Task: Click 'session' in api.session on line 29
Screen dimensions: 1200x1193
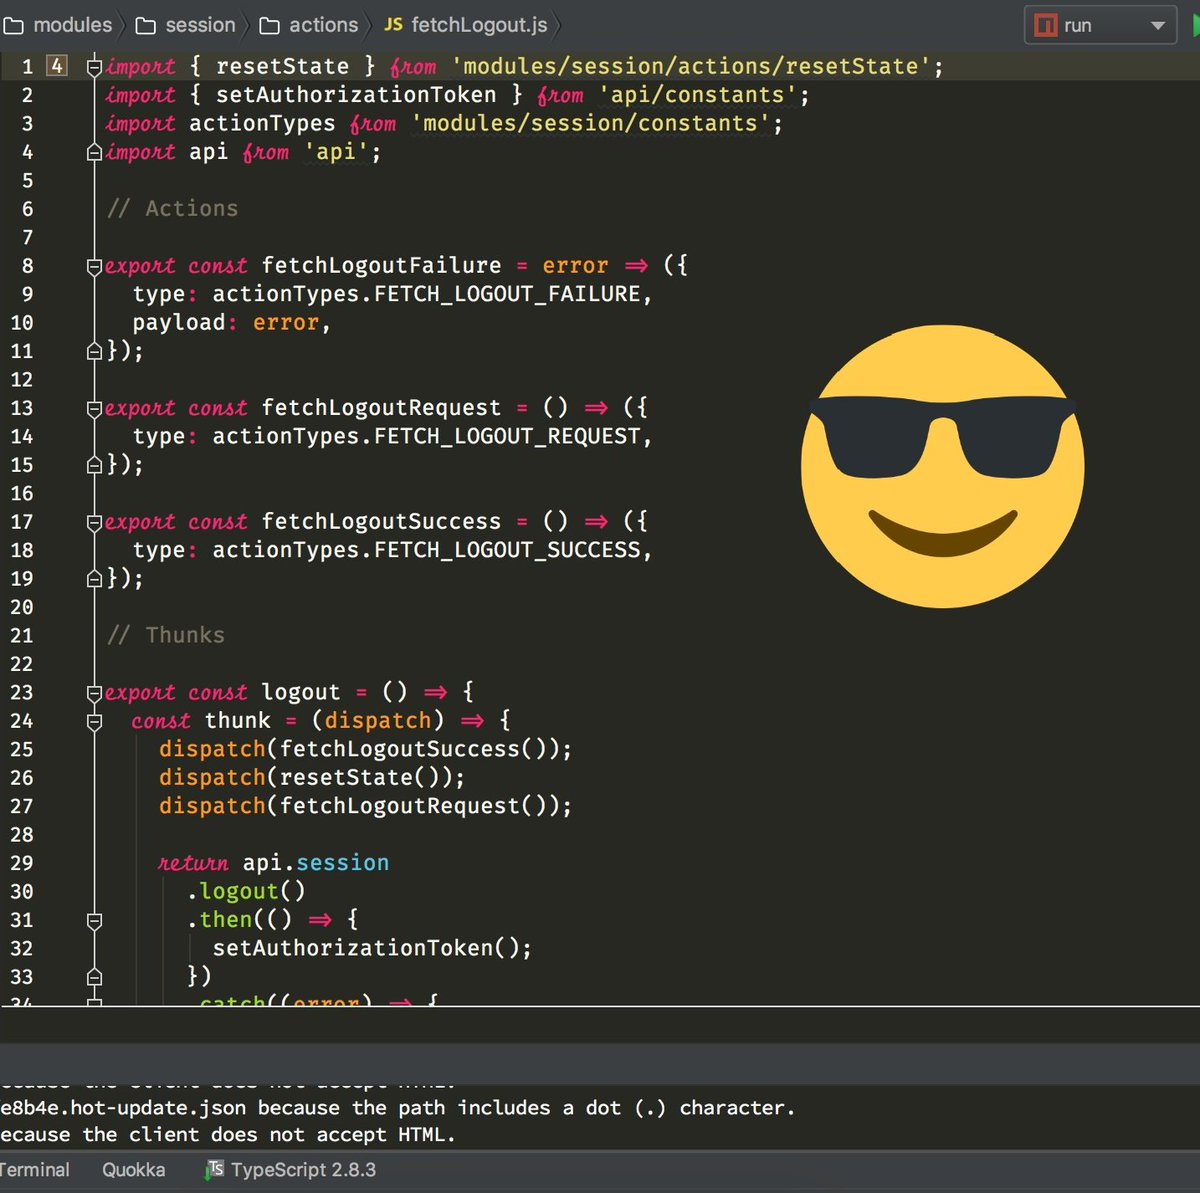Action: (342, 862)
